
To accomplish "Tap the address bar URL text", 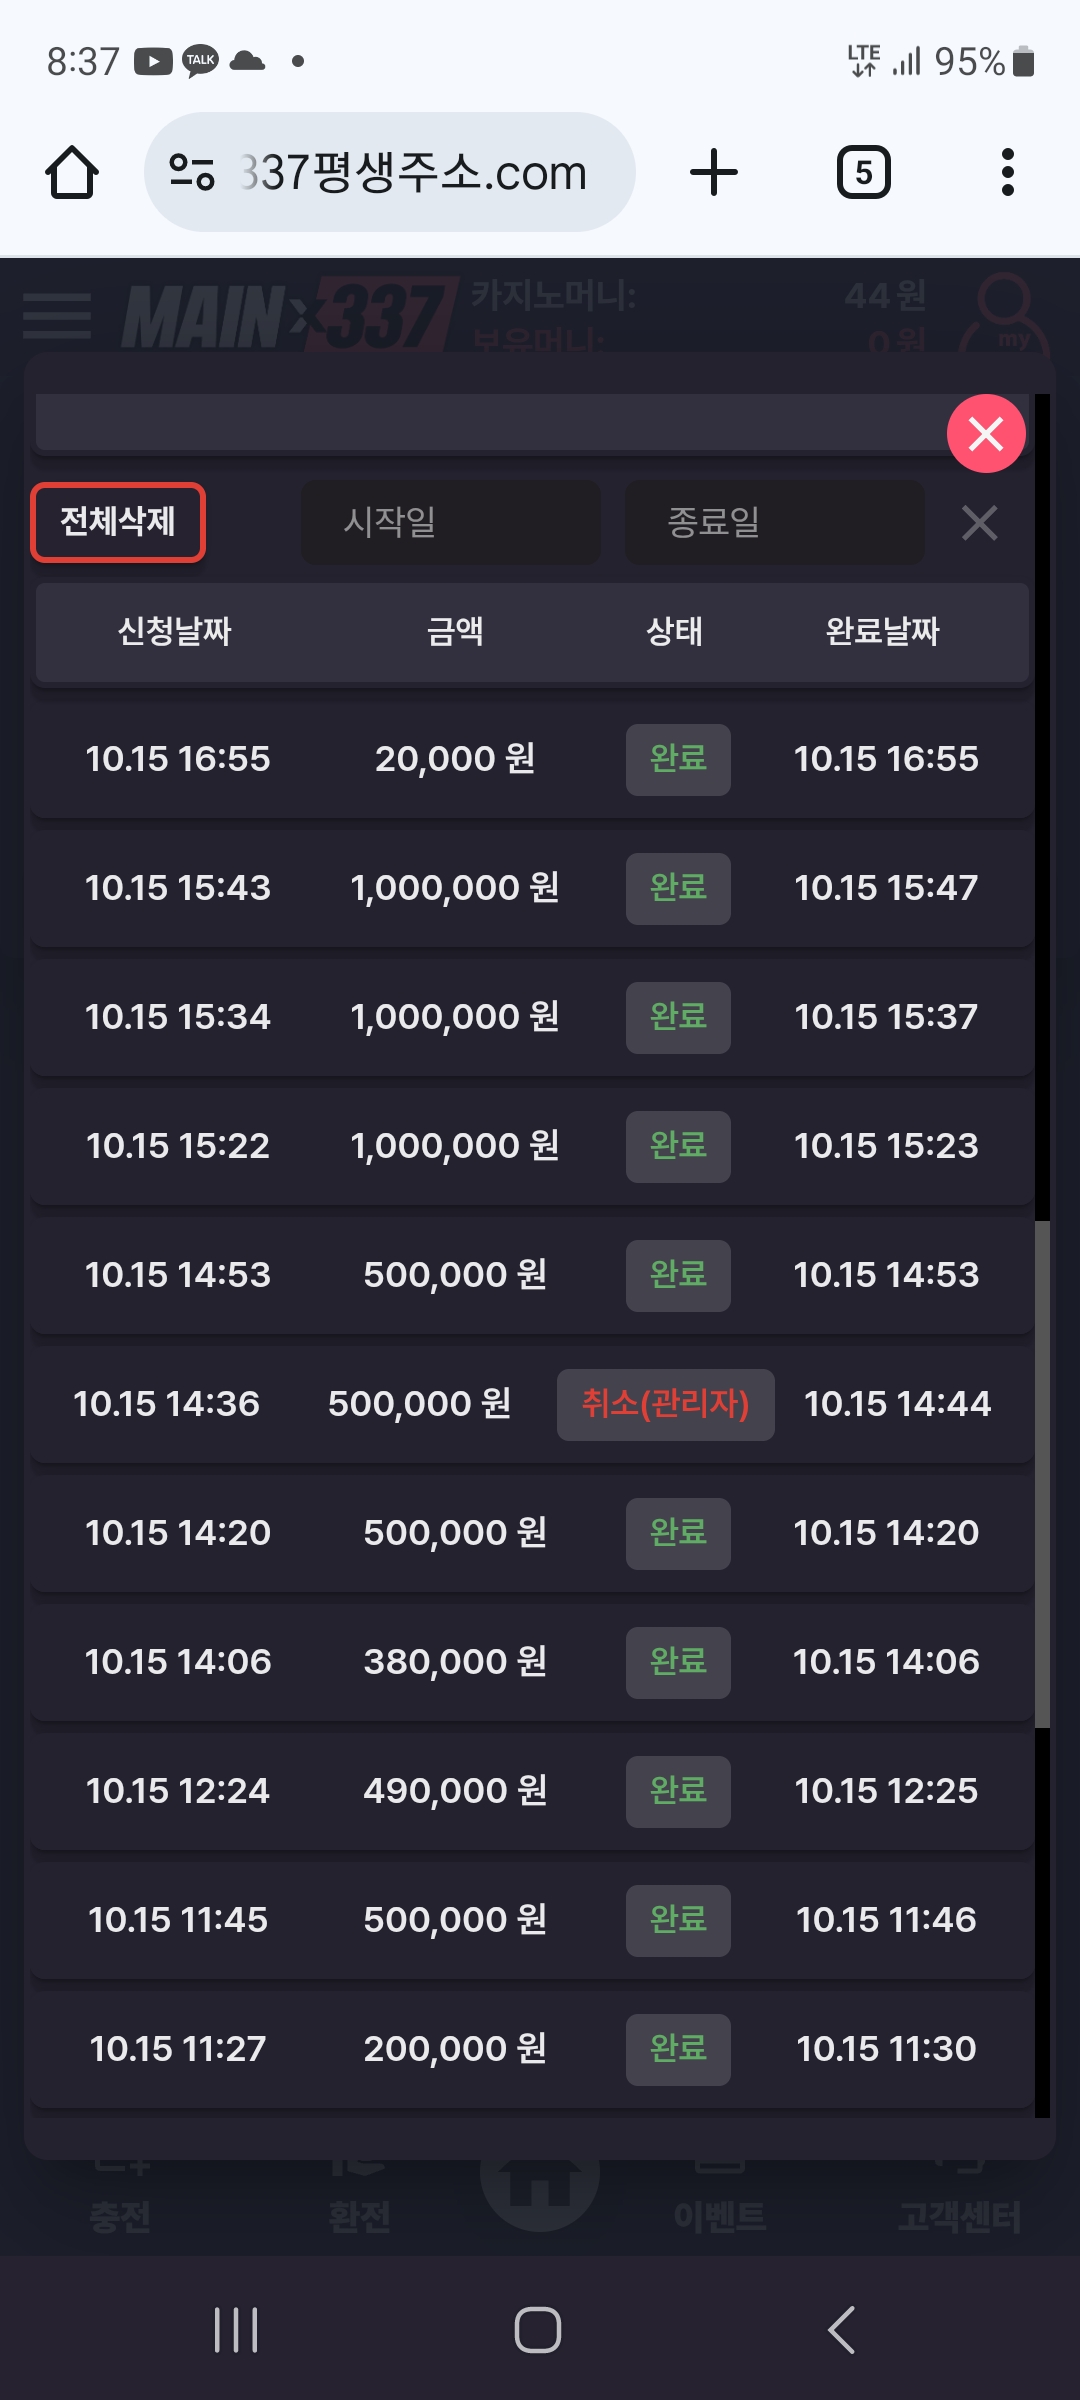I will 414,173.
